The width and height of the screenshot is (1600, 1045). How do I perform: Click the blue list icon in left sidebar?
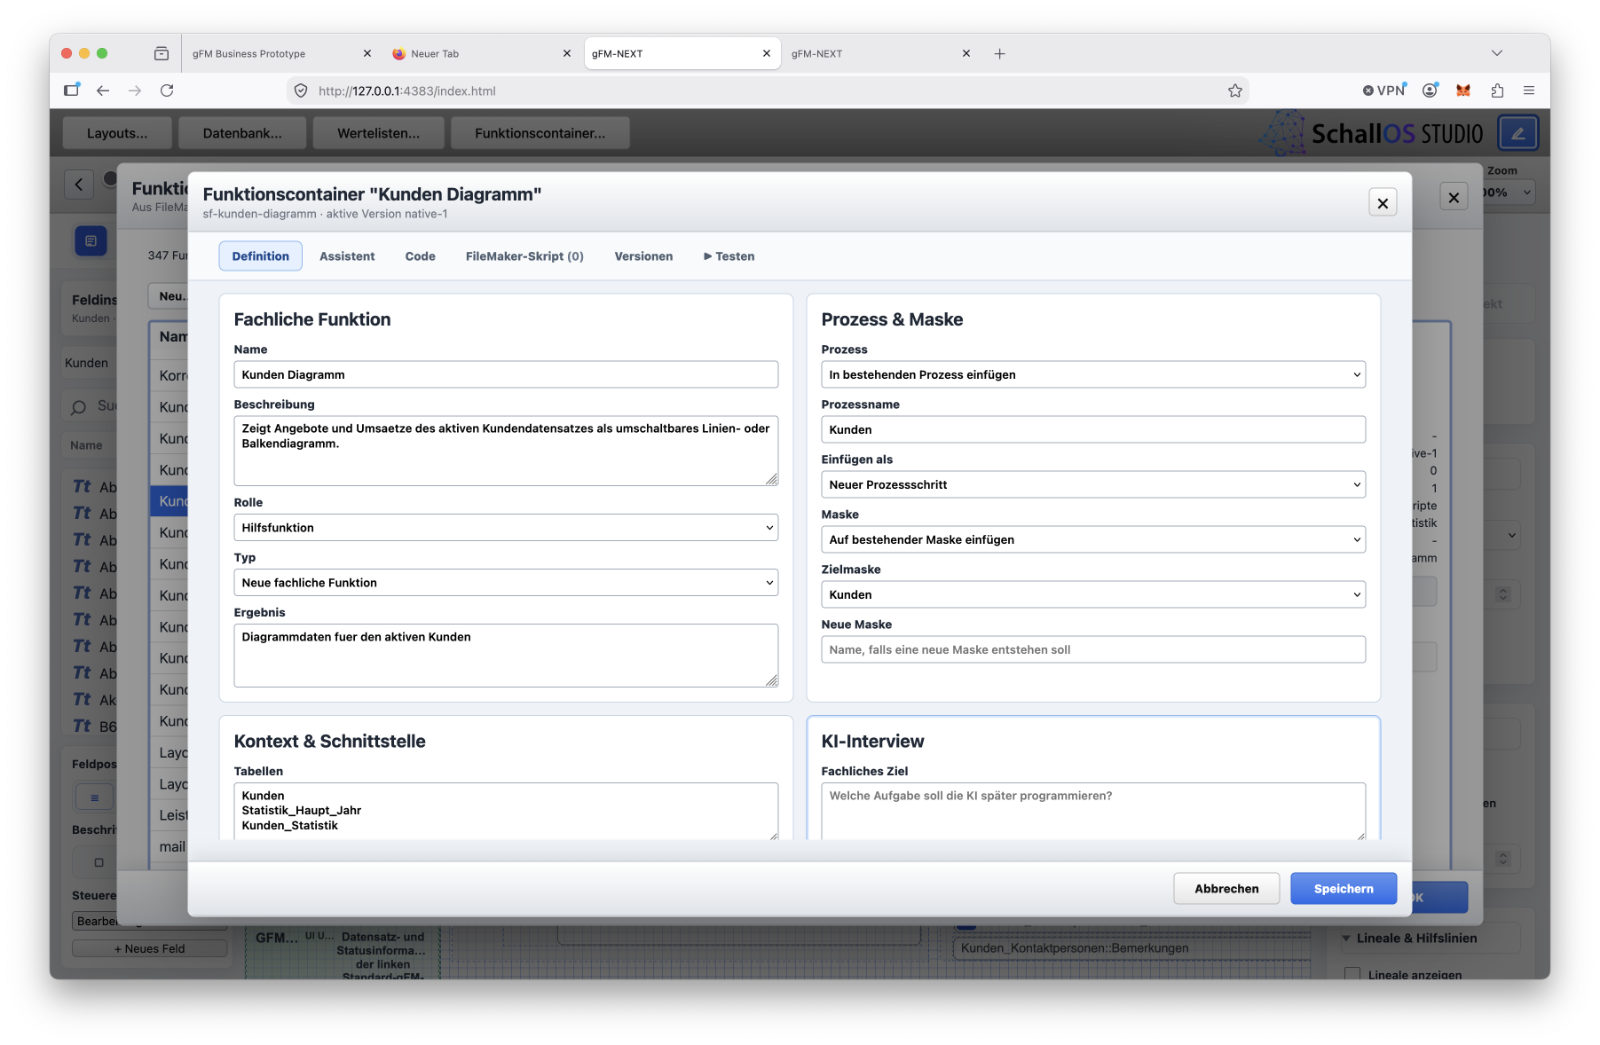pos(91,241)
